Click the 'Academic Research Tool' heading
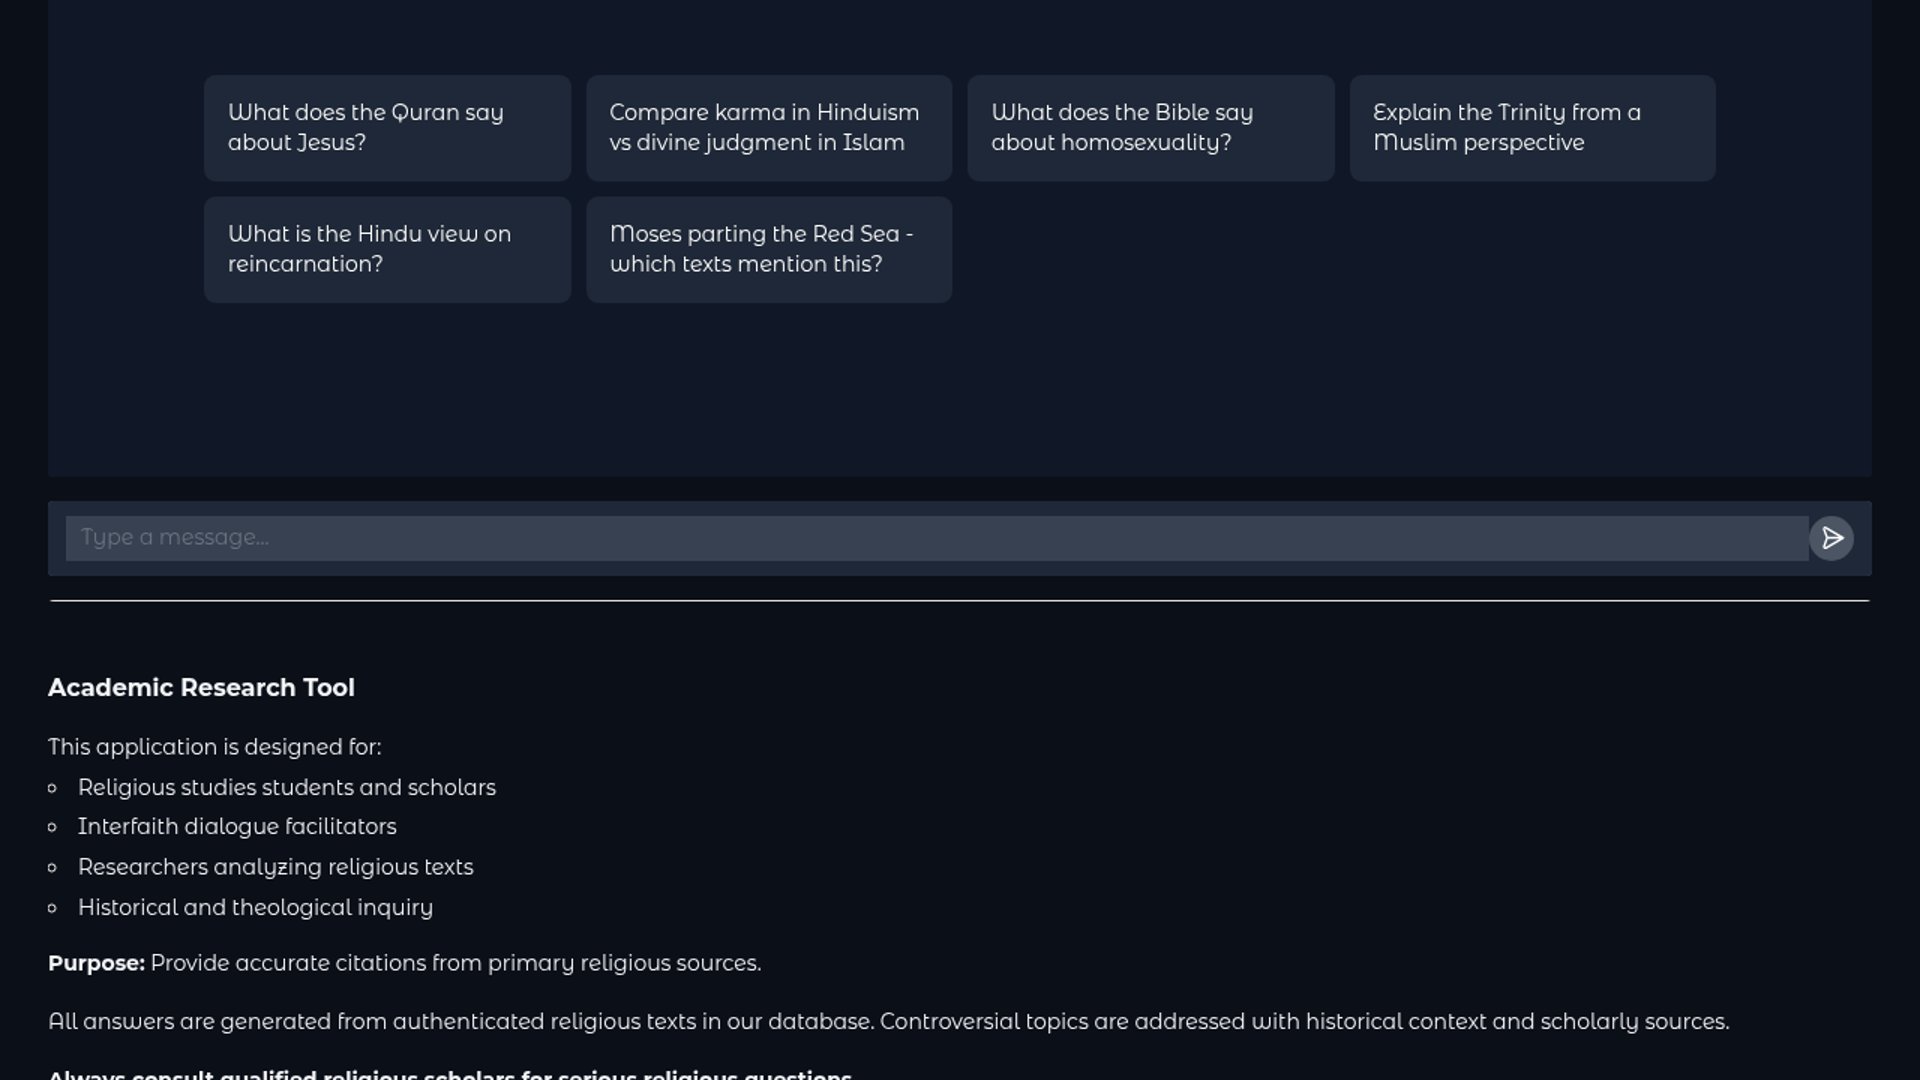The height and width of the screenshot is (1080, 1920). coord(201,688)
